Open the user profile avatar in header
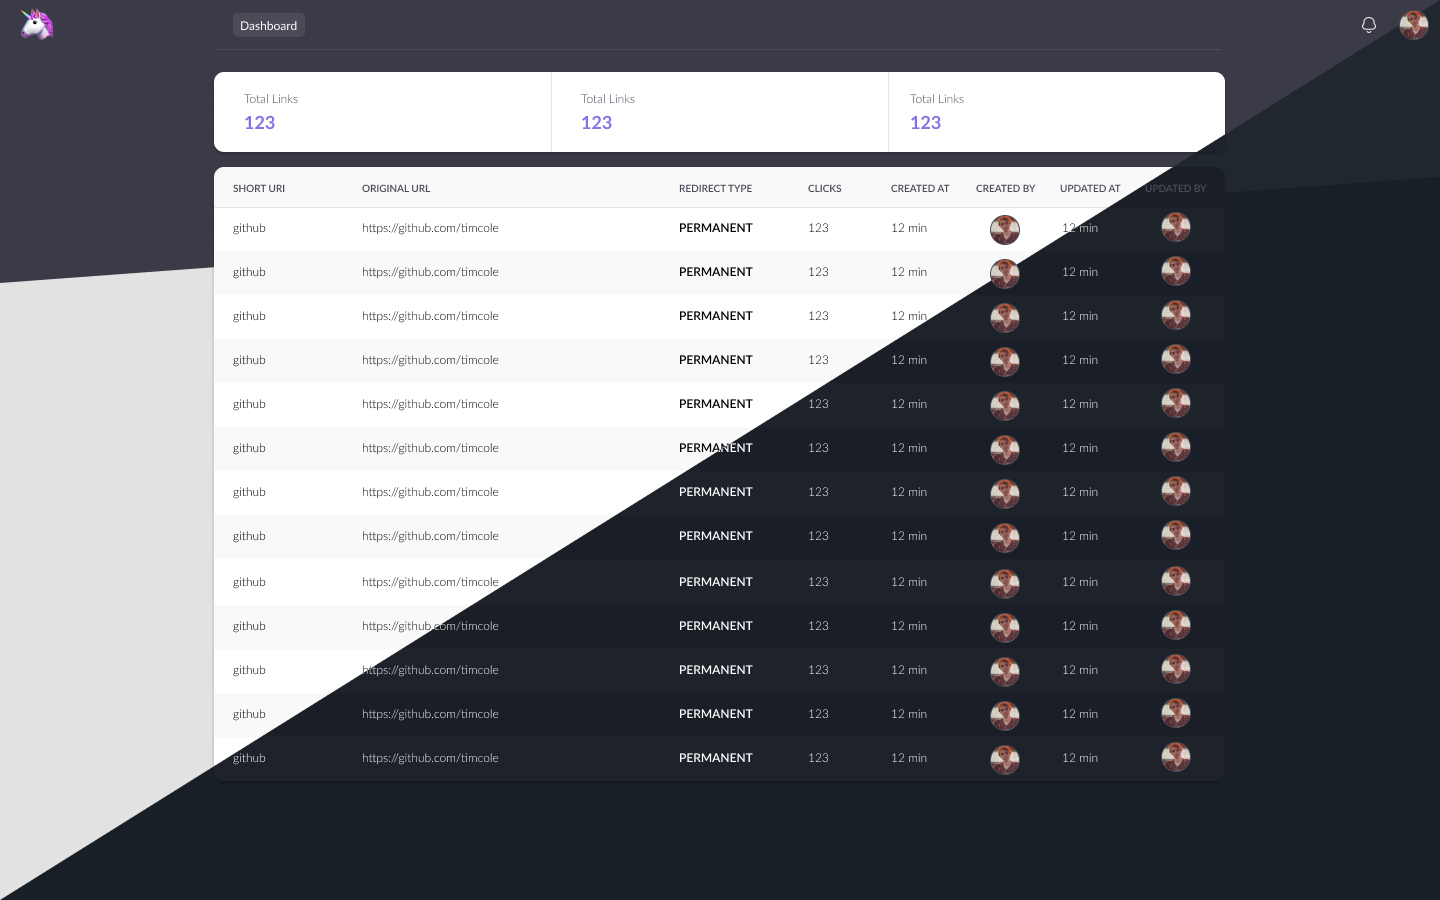Viewport: 1440px width, 900px height. pyautogui.click(x=1414, y=25)
